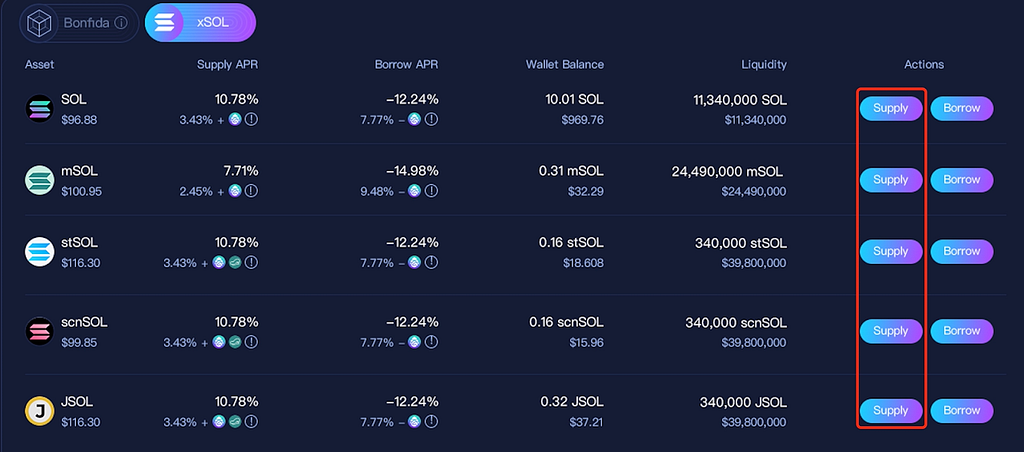Click the Supply APR column header
Screen dimensions: 1024x452
(228, 65)
